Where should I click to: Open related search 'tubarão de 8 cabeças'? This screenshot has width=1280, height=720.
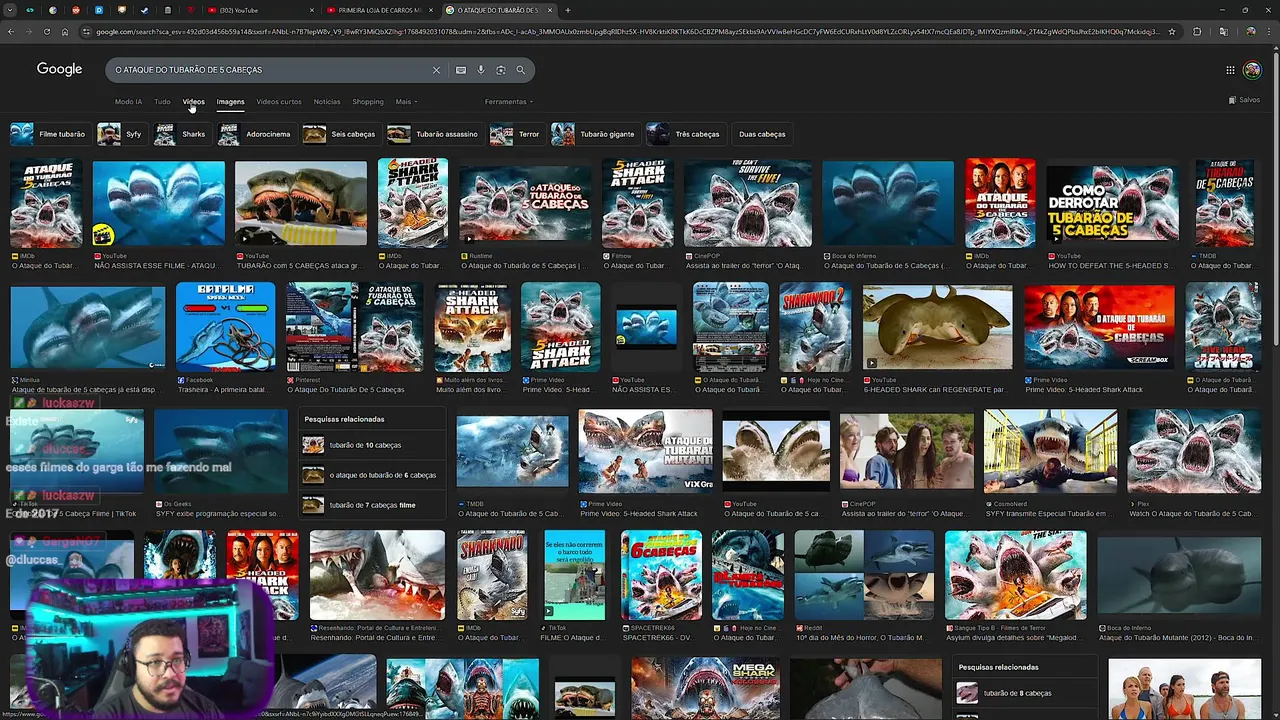tap(1026, 693)
